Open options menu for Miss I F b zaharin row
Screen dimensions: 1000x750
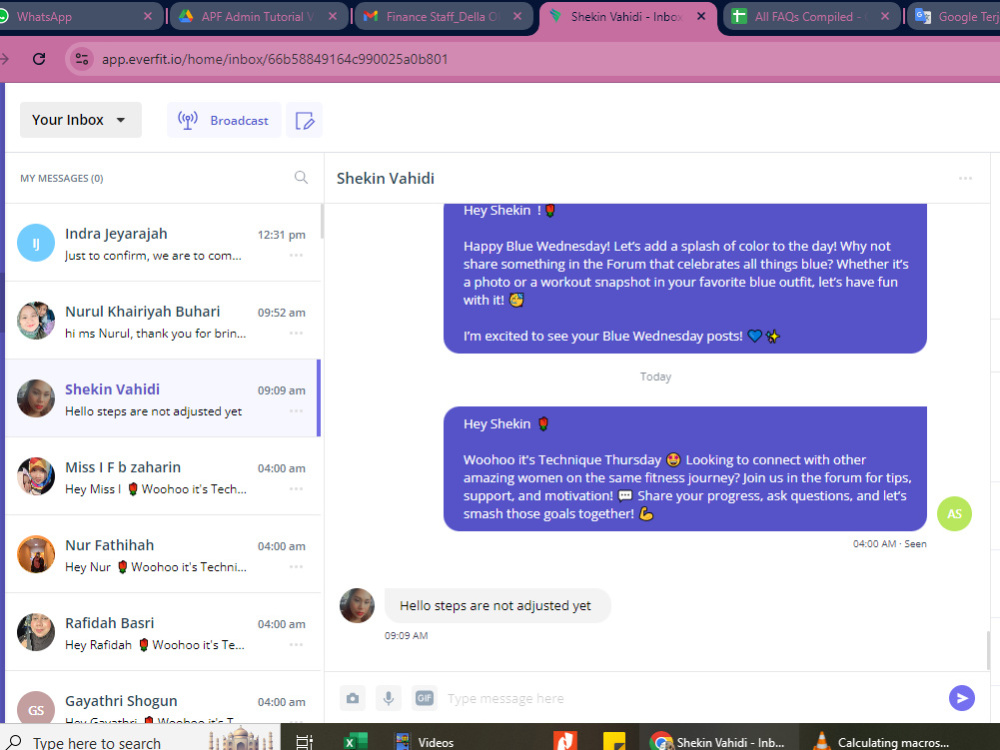click(x=296, y=489)
